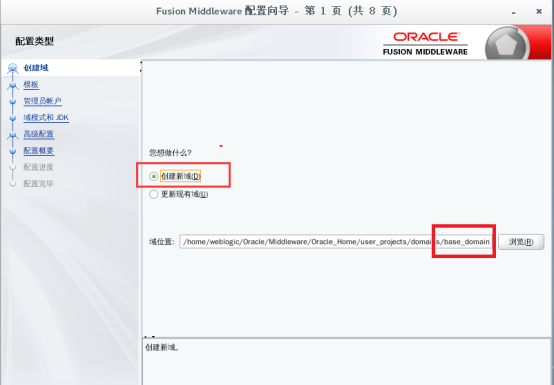Image resolution: width=554 pixels, height=385 pixels.
Task: Click the Oracle pentagon logo sphere
Action: (506, 45)
